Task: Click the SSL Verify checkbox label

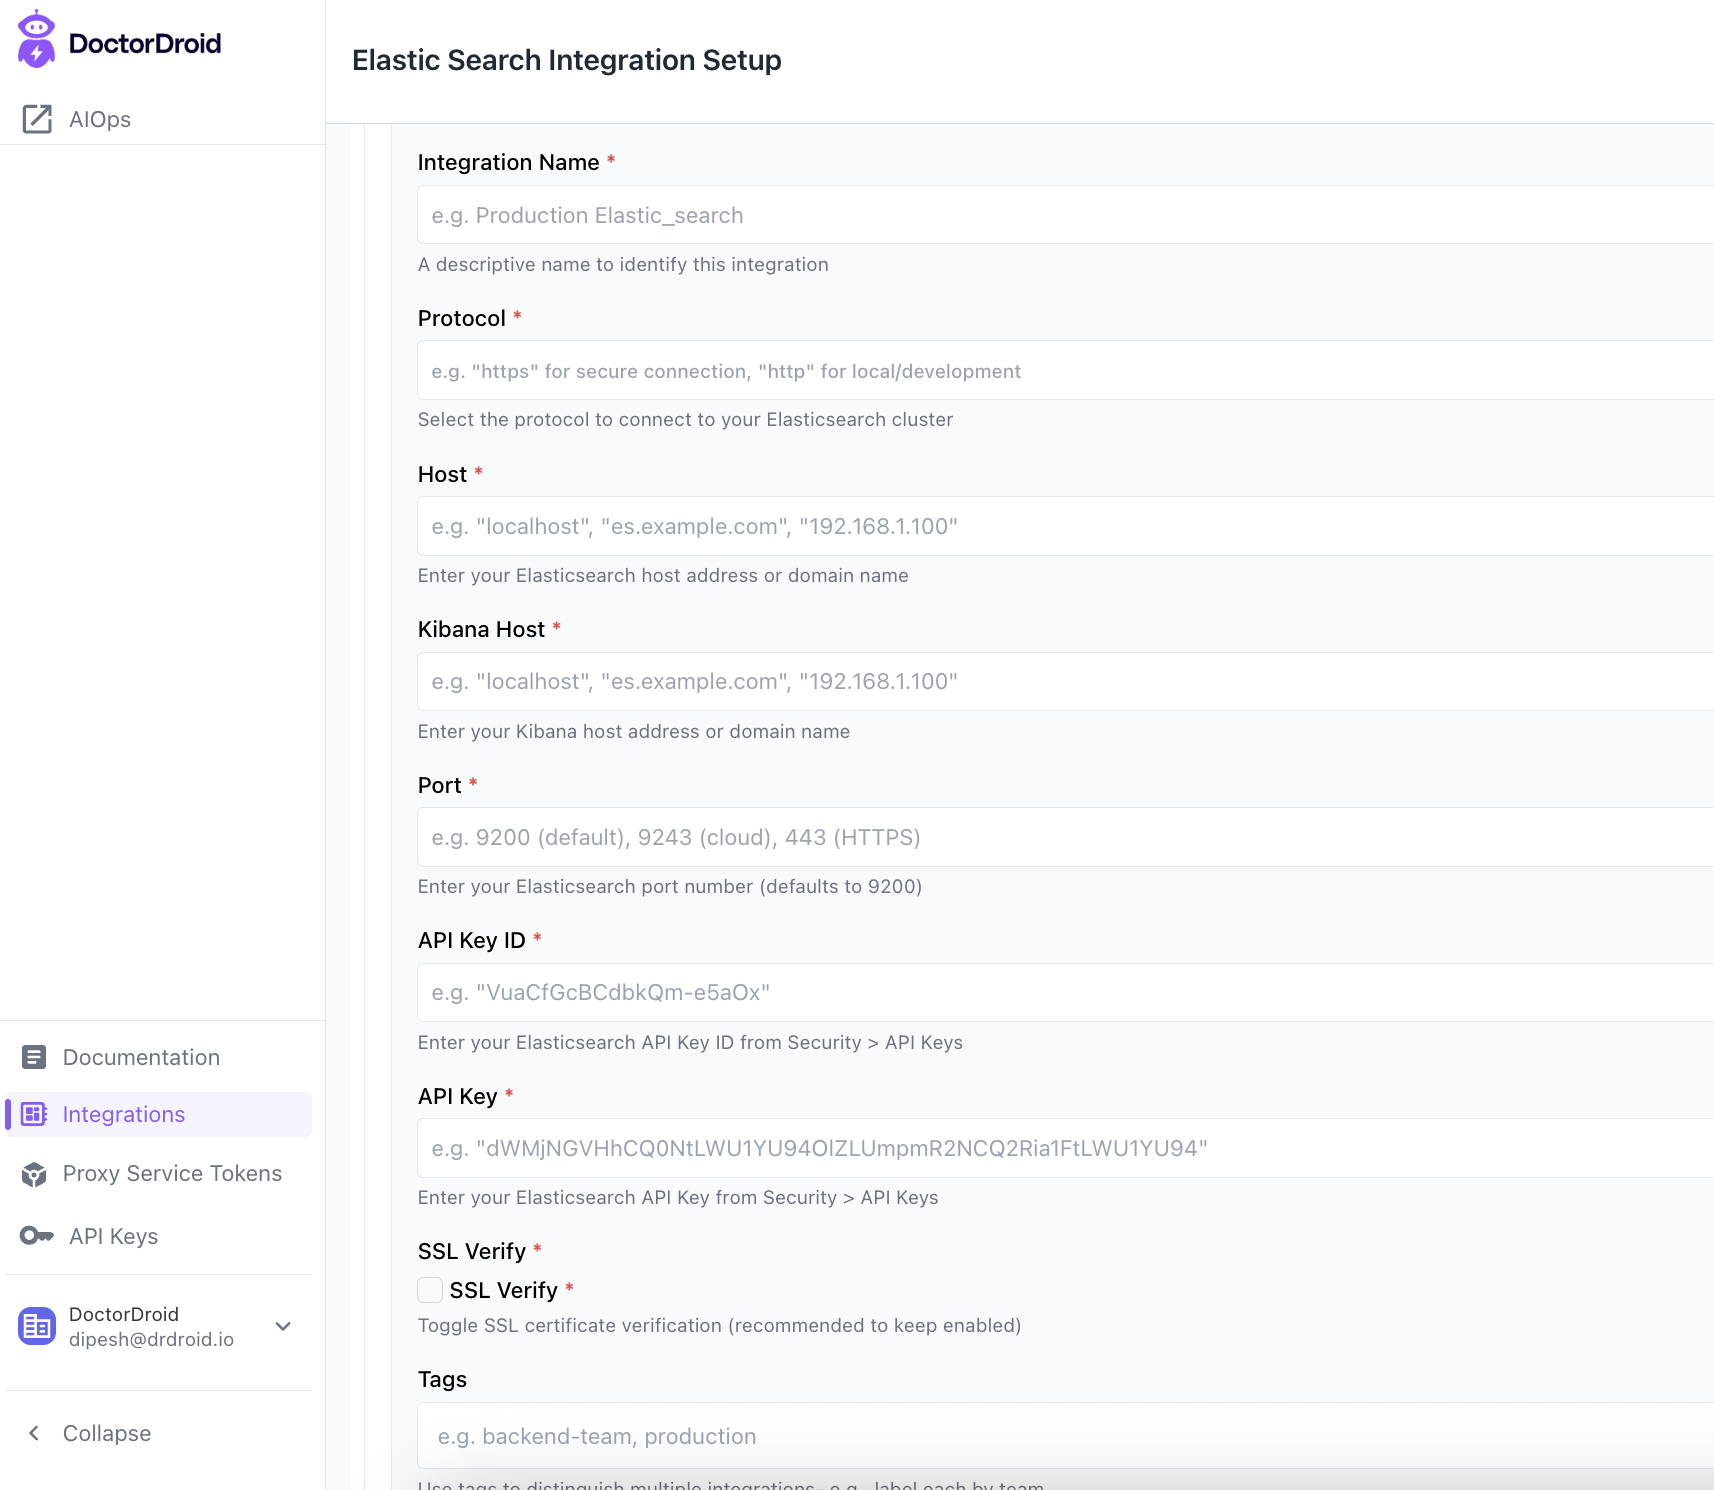Action: tap(504, 1290)
